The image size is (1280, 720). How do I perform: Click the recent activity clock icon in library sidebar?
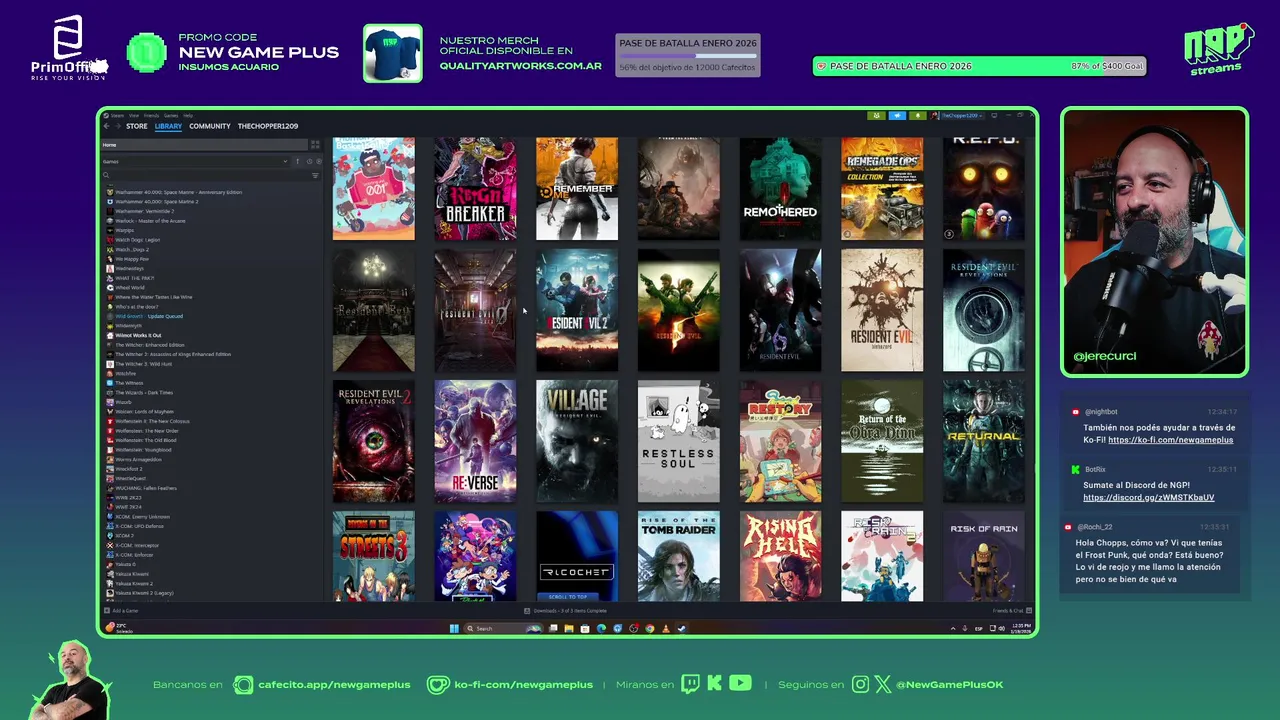309,161
